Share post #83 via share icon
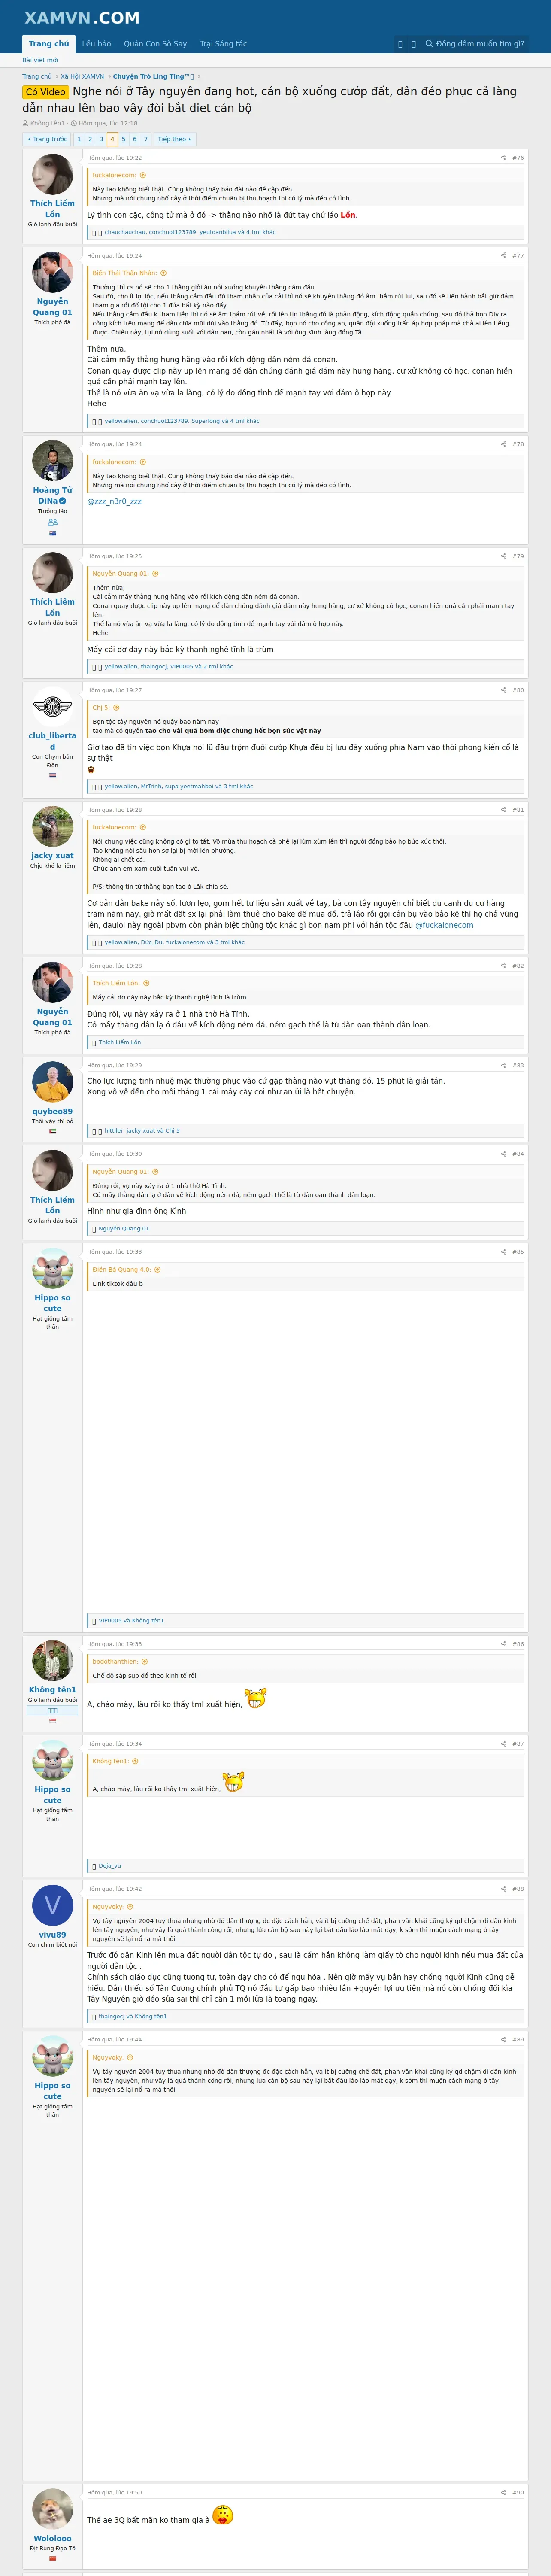 click(x=503, y=1065)
